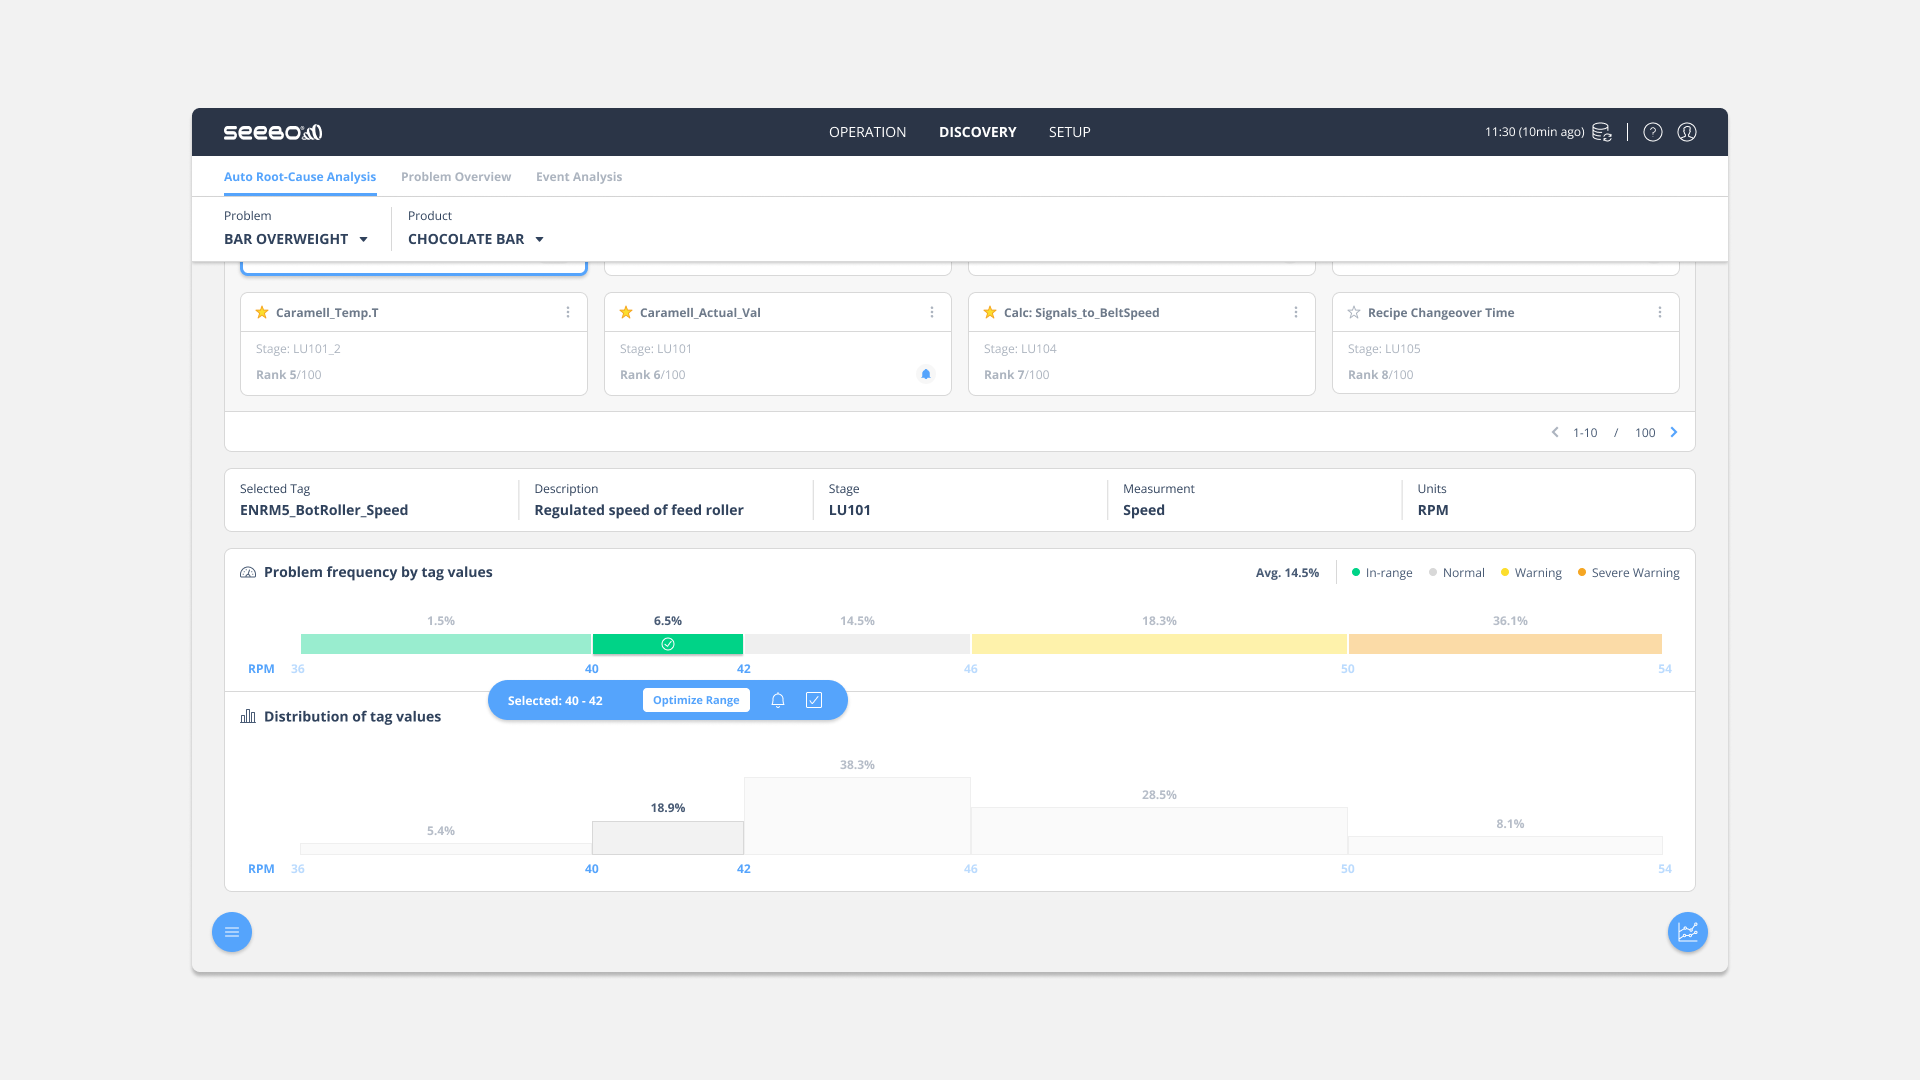1920x1080 pixels.
Task: Open Recipe Changeover Time three-dot menu
Action: [1659, 312]
